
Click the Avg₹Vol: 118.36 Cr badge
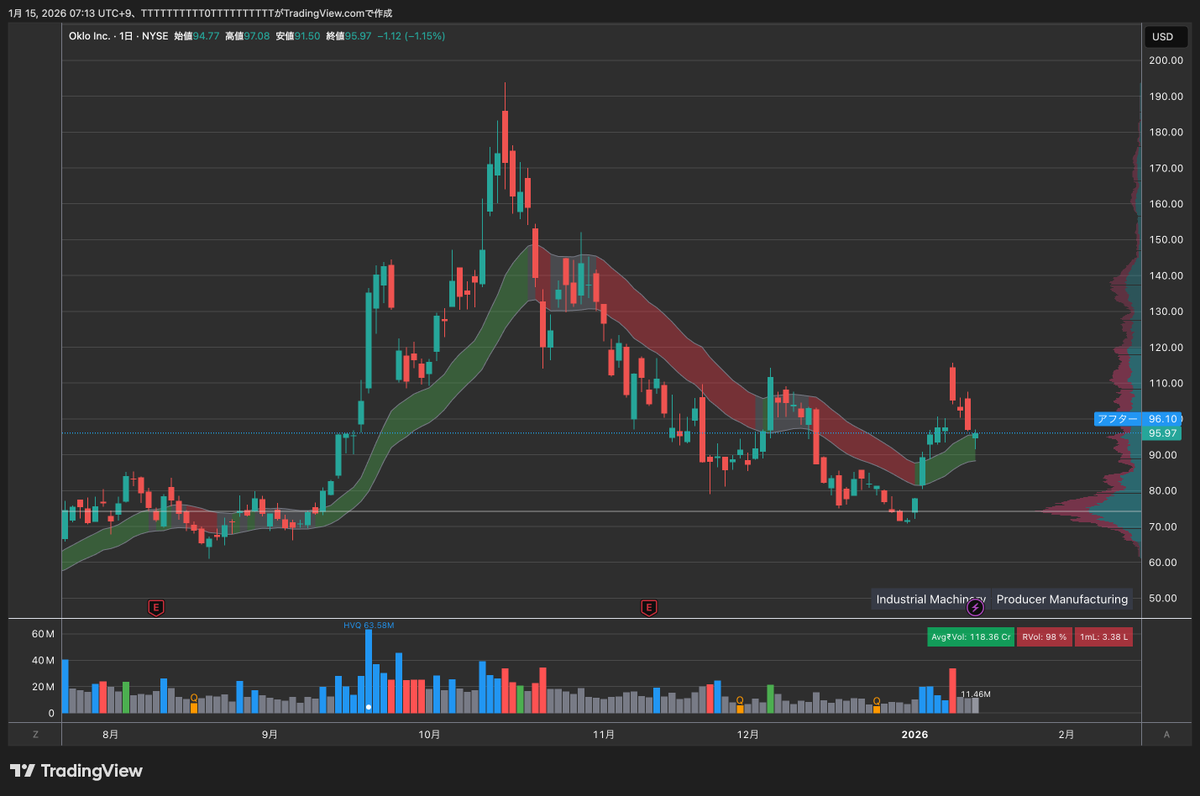(970, 636)
